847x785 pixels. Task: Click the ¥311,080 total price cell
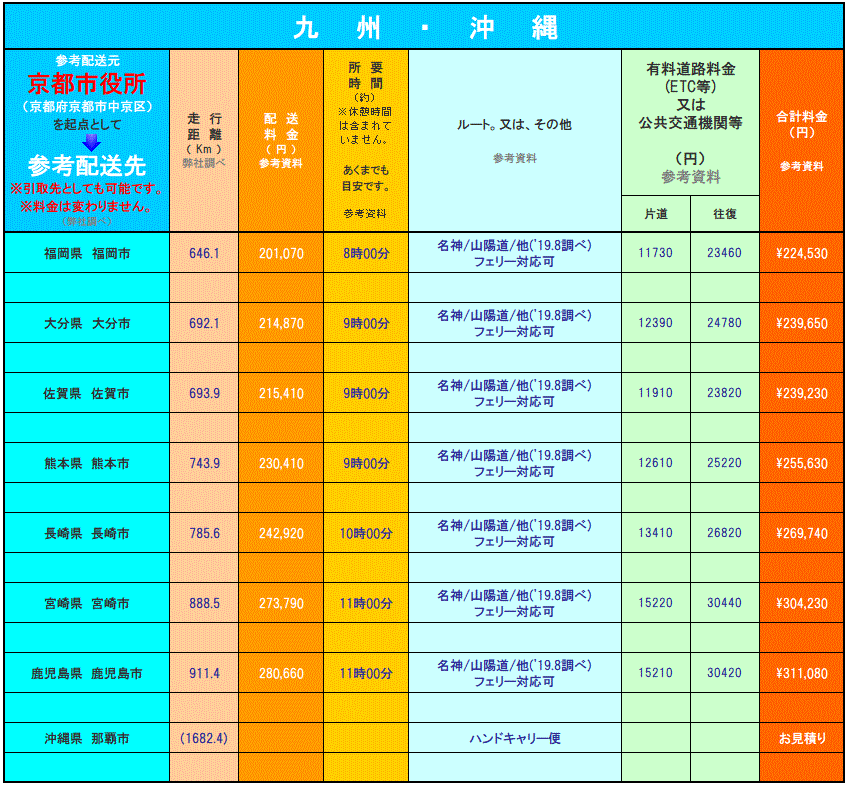(802, 674)
